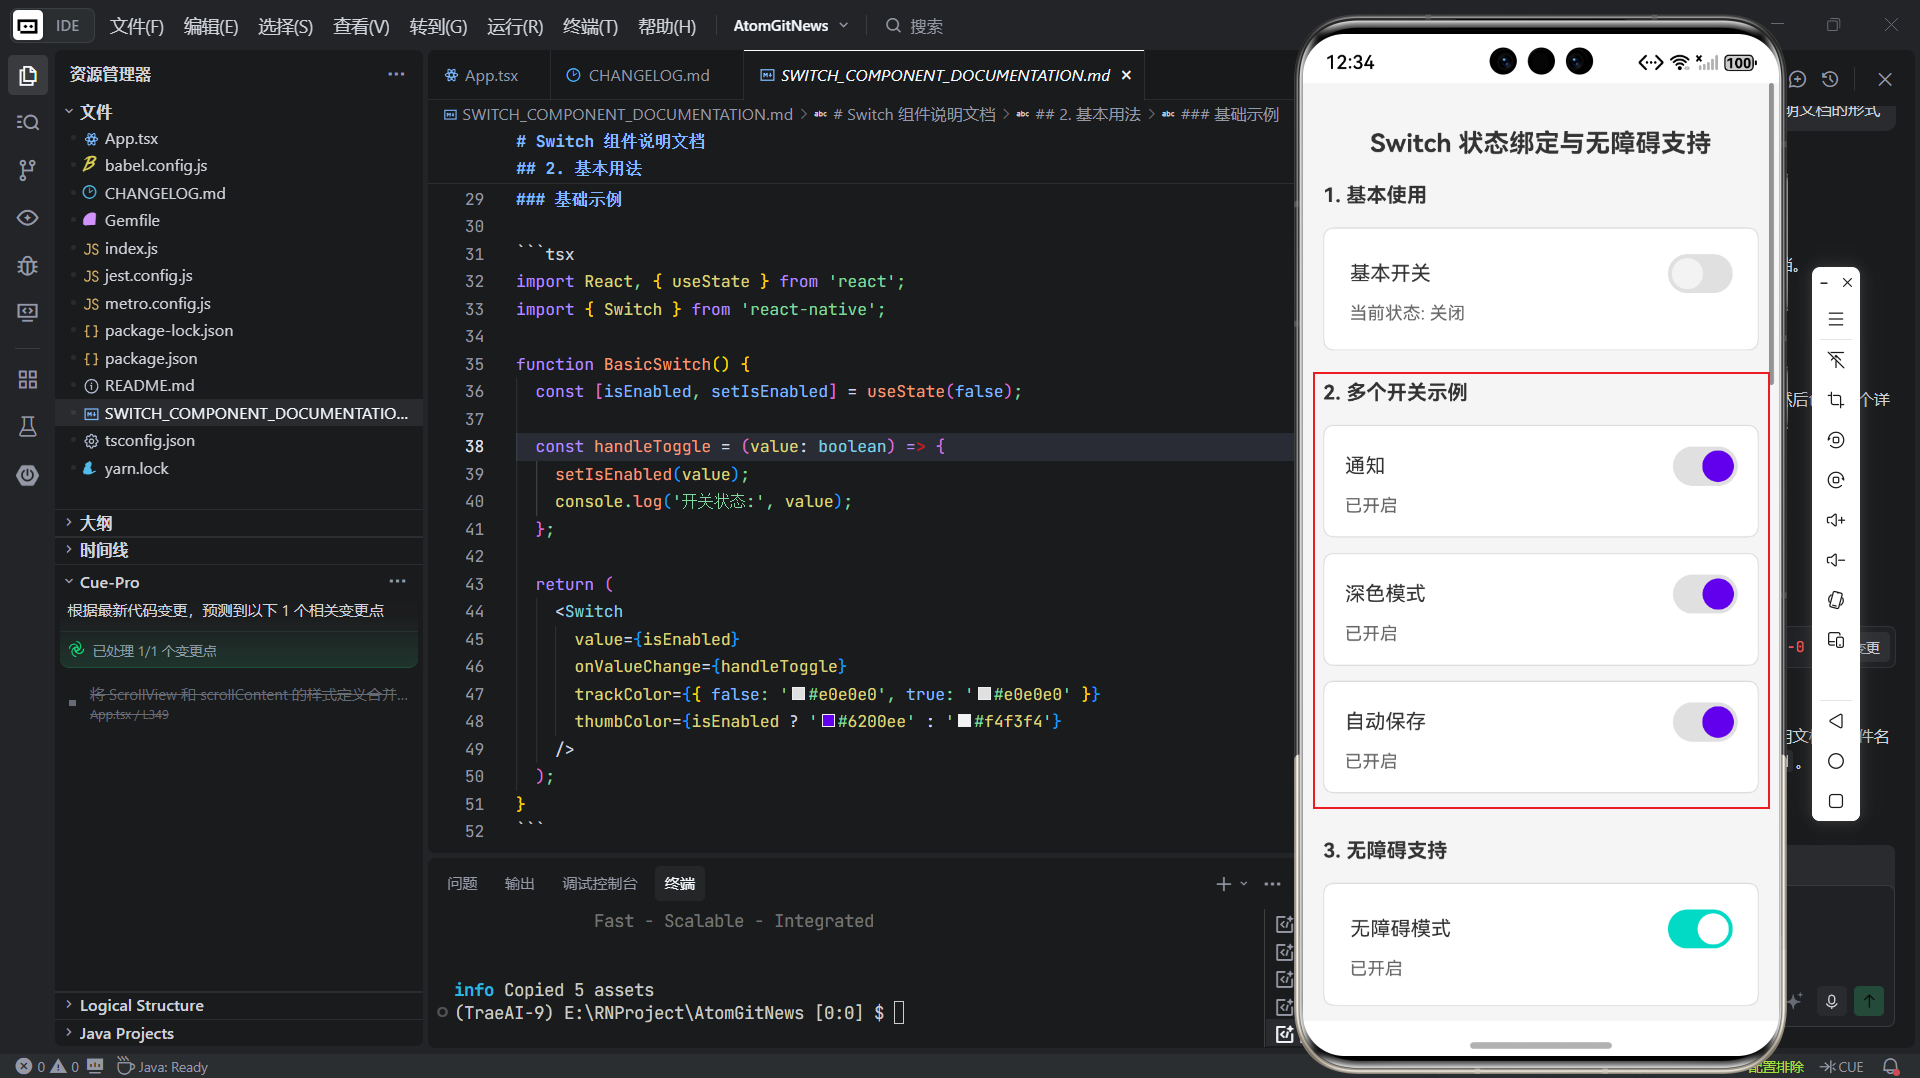Click the green send arrow button
Screen dimensions: 1920x1078
(x=1869, y=1000)
